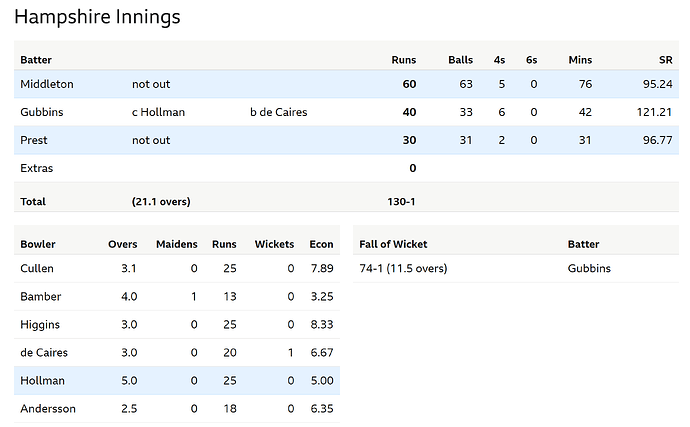Screen dimensions: 690x427
Task: Click the Balls column header
Action: 460,60
